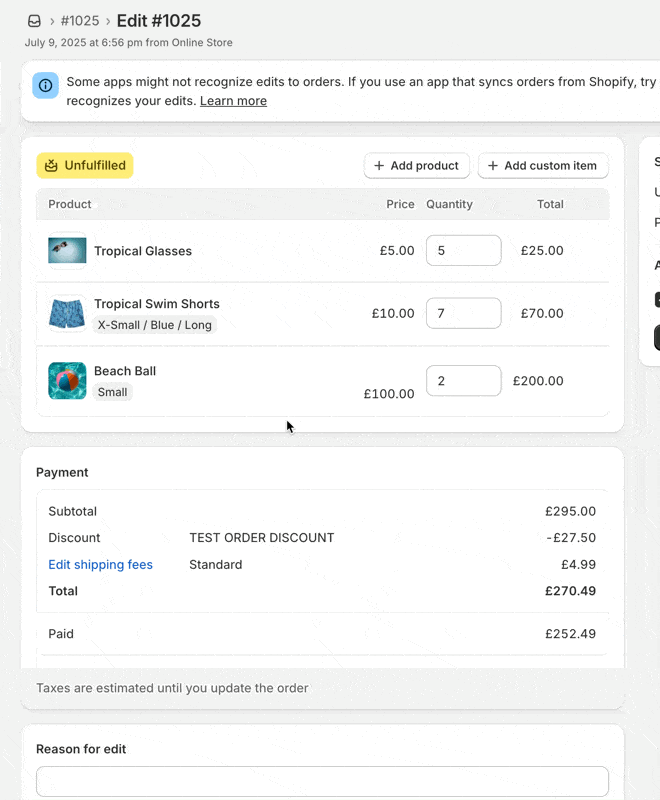
Task: Go back to order #1025 breadcrumb
Action: click(80, 21)
